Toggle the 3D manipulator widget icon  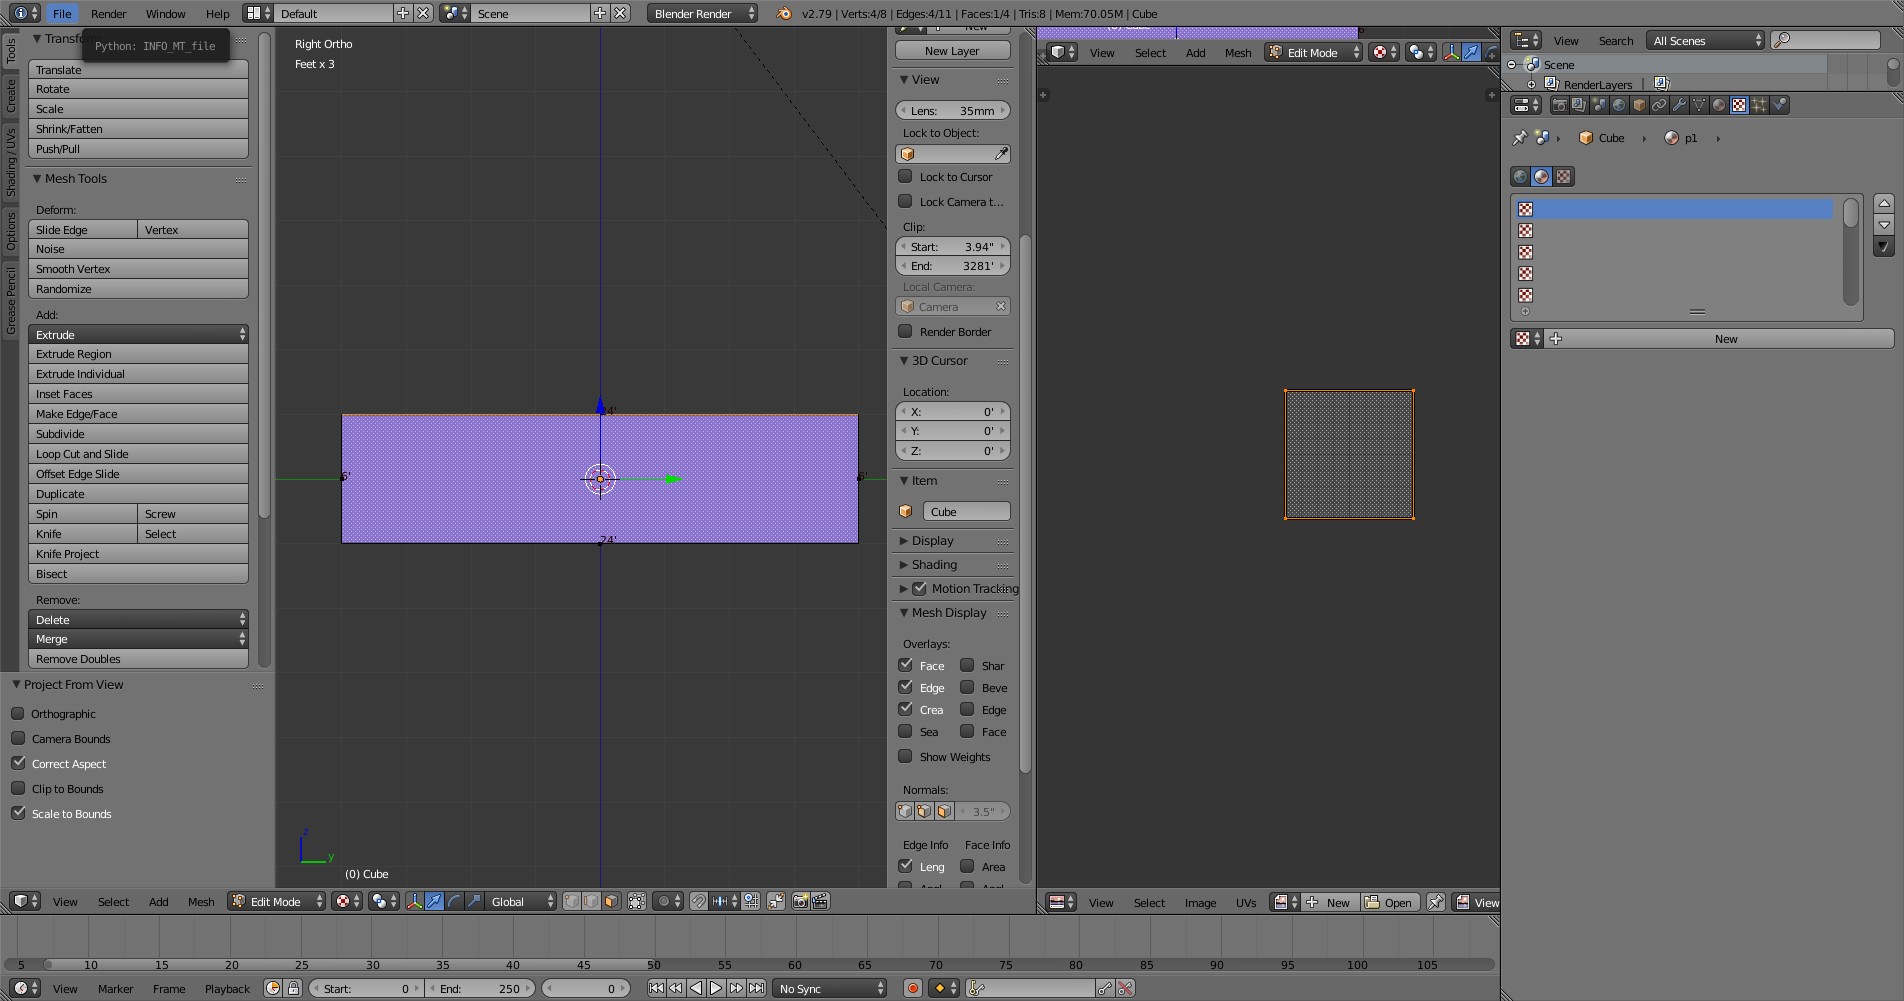pos(415,901)
